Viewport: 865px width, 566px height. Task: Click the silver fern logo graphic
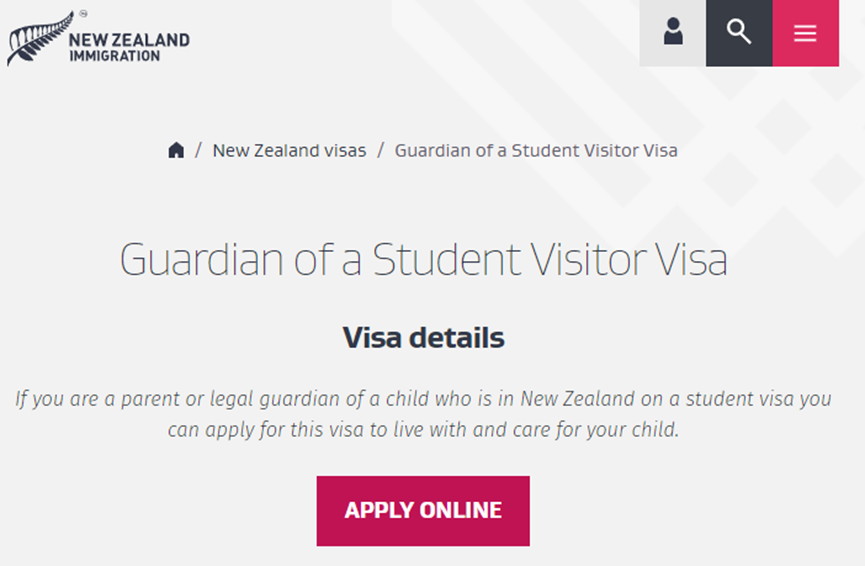[40, 39]
